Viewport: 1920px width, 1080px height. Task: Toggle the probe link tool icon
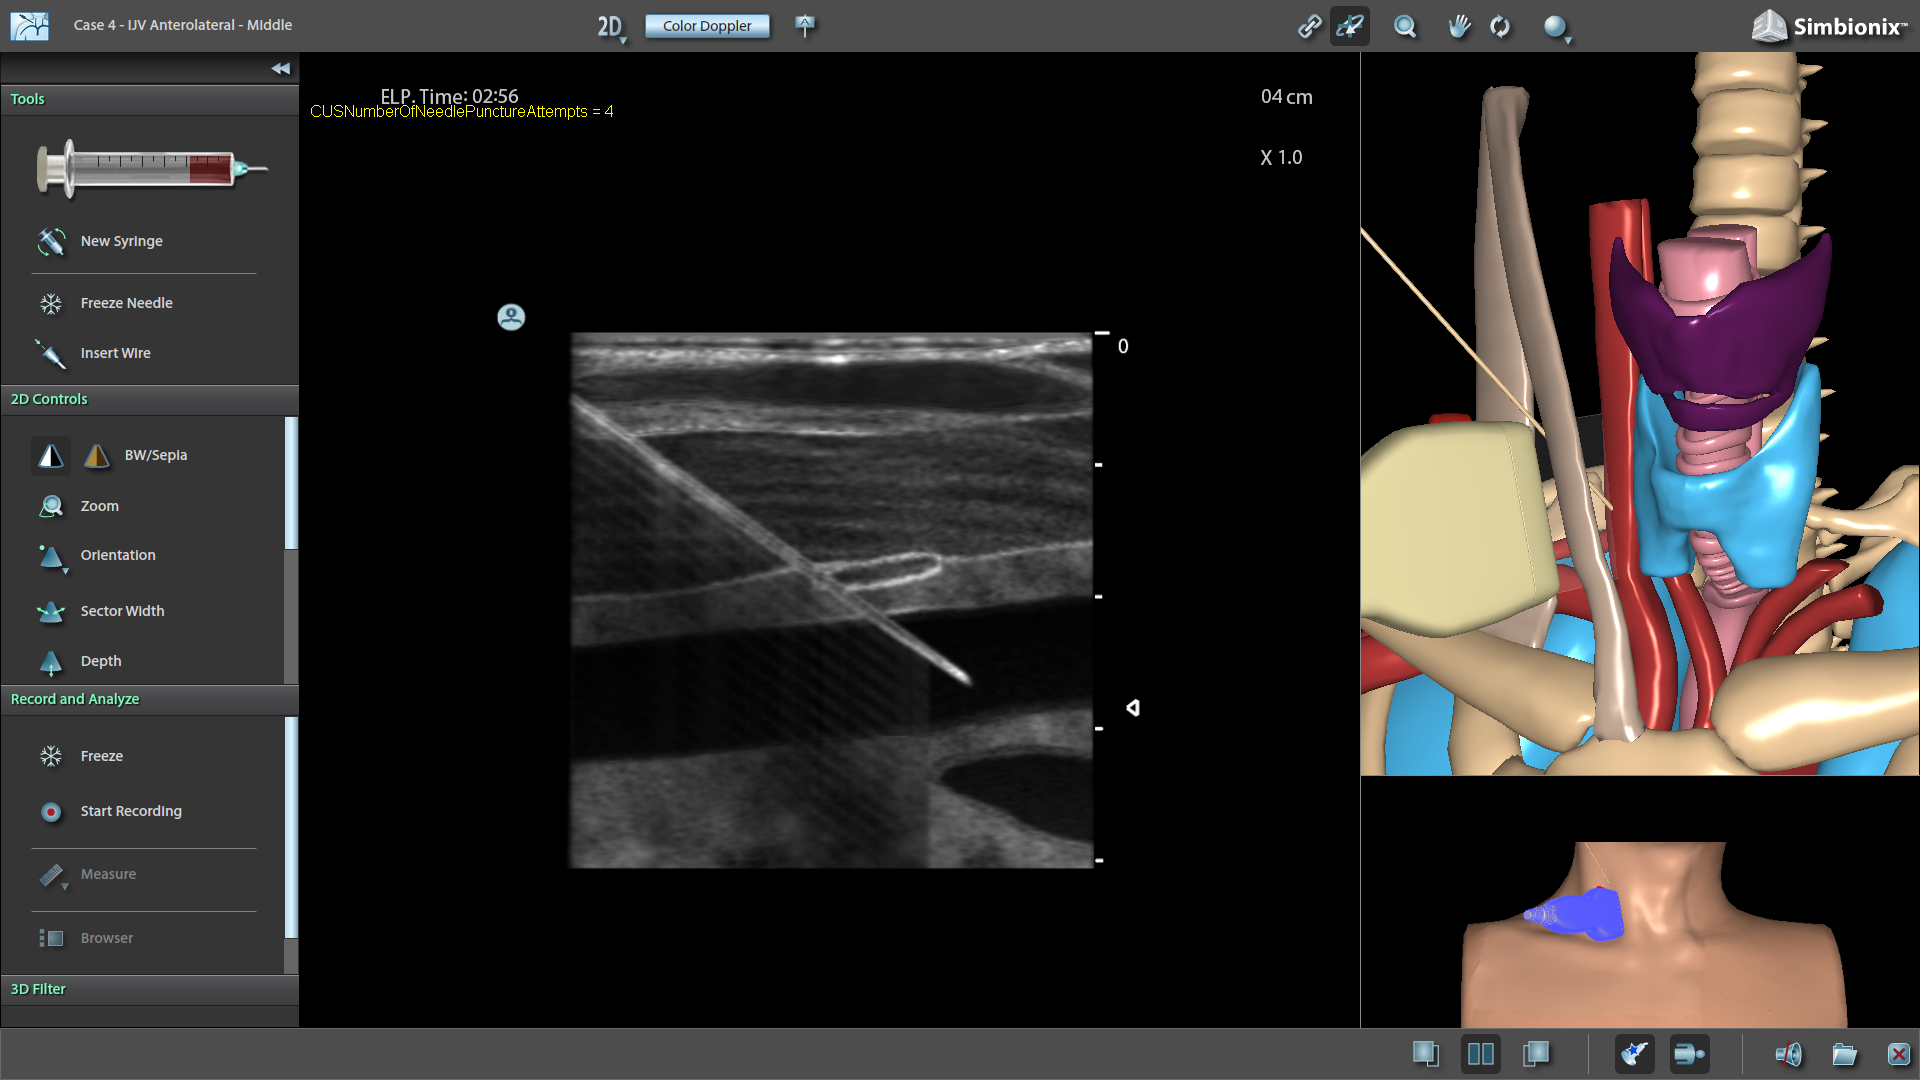coord(1350,26)
